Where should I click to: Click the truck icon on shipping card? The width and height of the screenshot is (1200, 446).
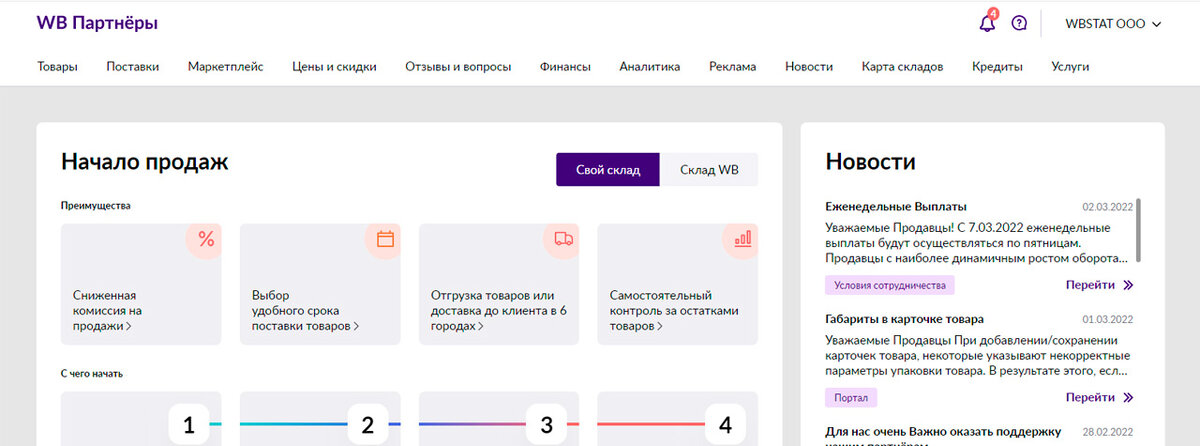[563, 239]
